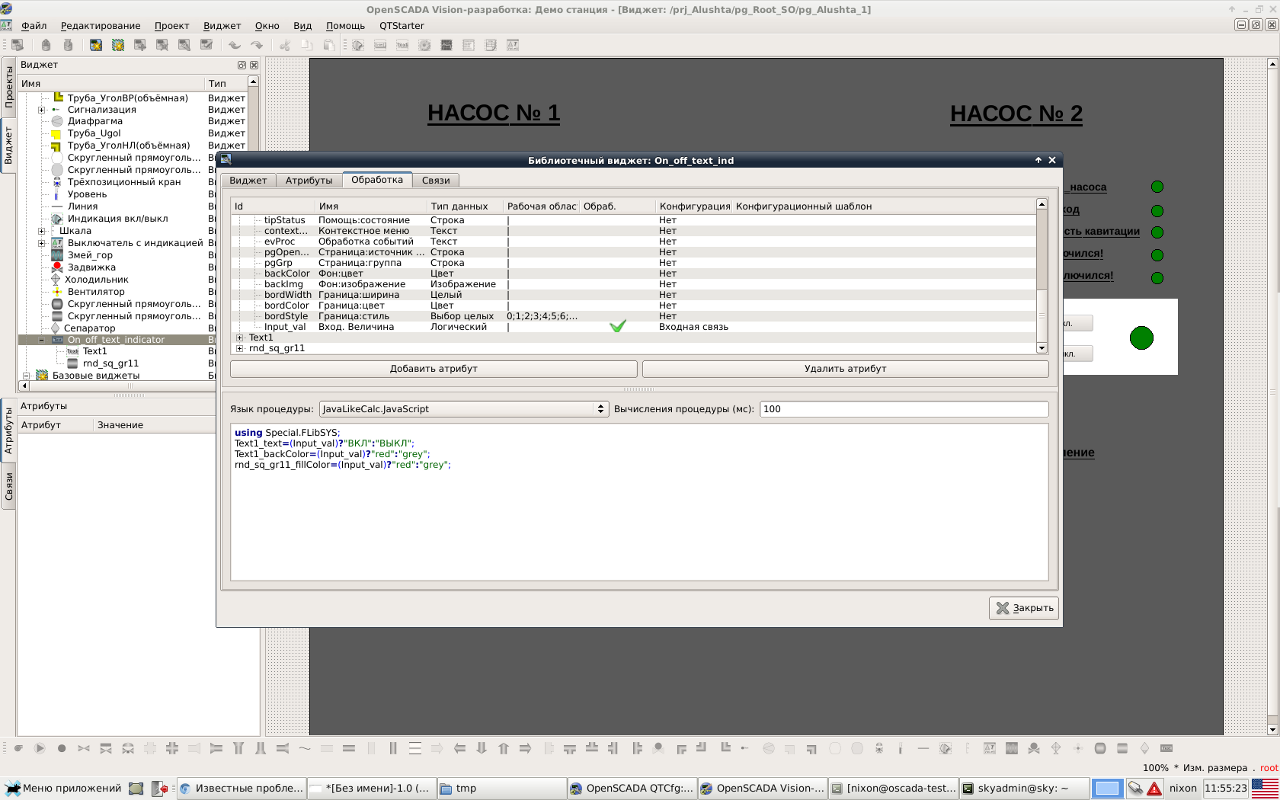Toggle the green checkmark on Input_val row
This screenshot has width=1280, height=800.
click(618, 327)
